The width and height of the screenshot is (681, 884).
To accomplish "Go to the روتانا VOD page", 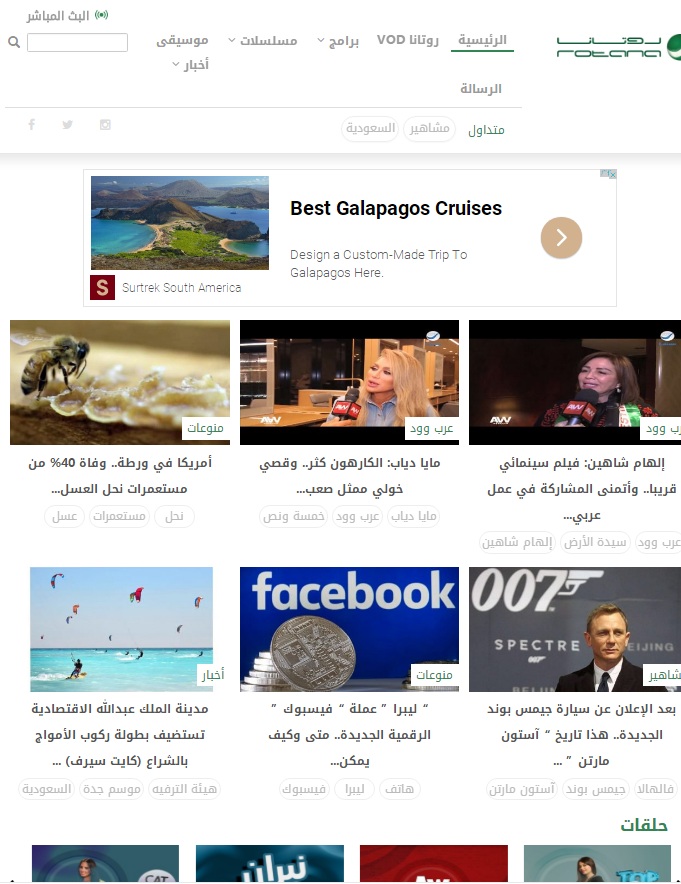I will (408, 40).
